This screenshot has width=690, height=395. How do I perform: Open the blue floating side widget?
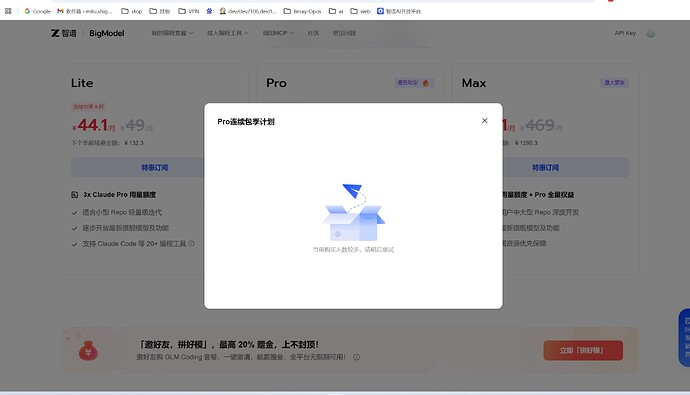click(684, 337)
